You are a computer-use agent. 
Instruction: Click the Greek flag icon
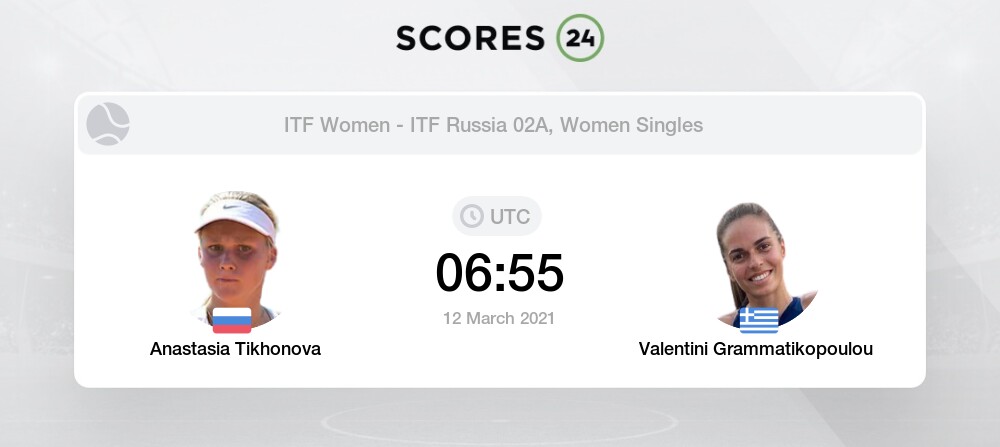(x=759, y=320)
